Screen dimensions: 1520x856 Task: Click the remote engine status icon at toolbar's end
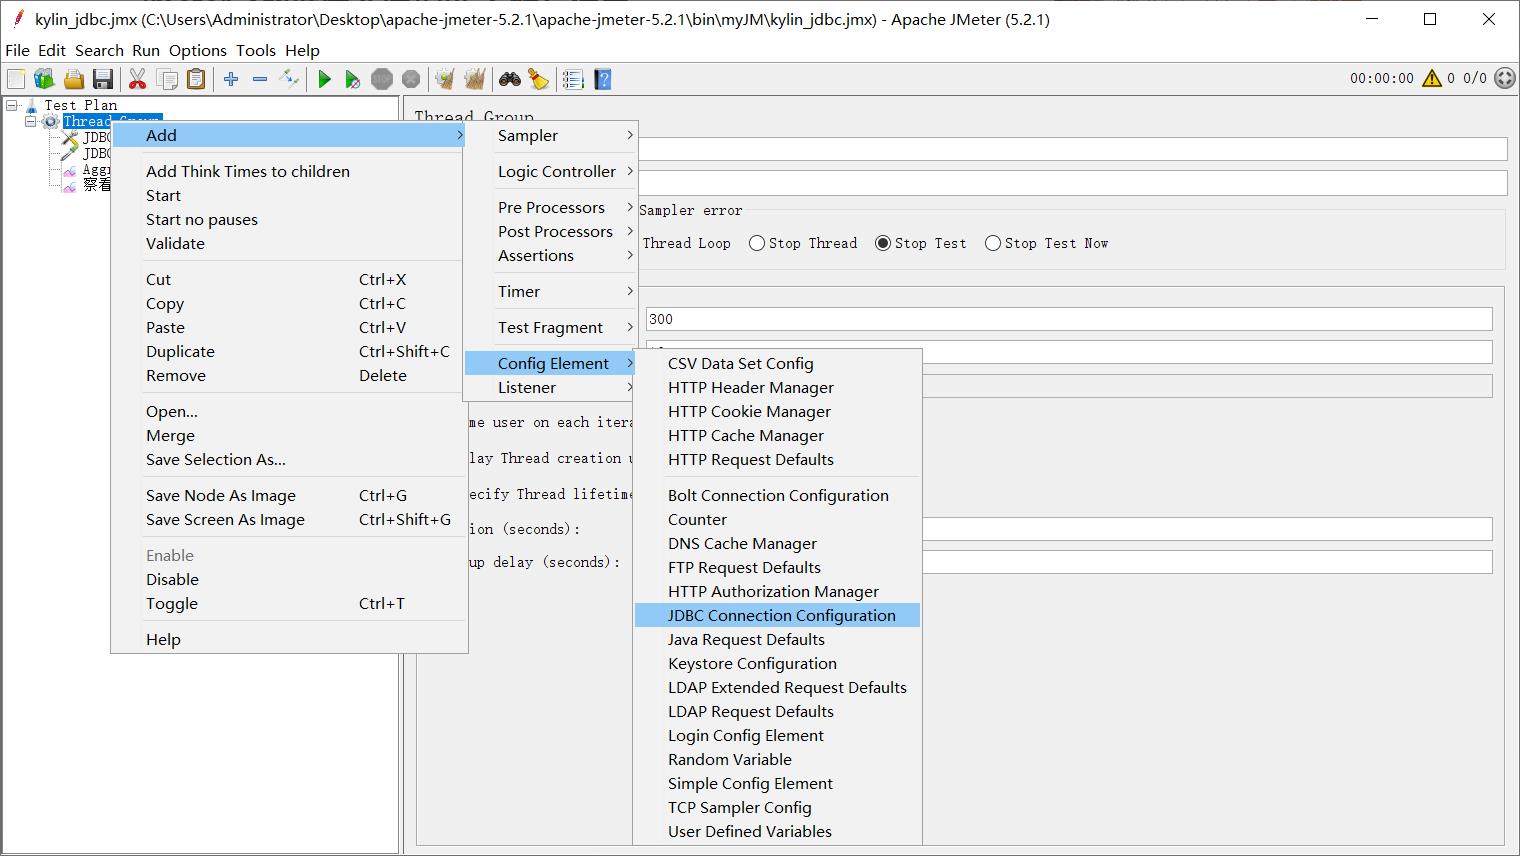(x=1505, y=78)
